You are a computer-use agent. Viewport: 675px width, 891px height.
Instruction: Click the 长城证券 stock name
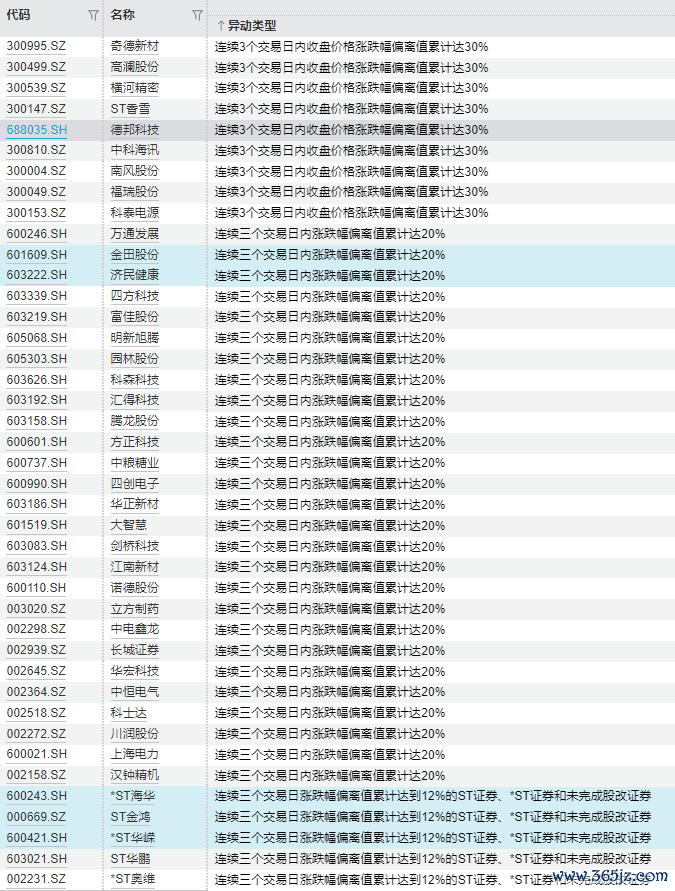[134, 650]
